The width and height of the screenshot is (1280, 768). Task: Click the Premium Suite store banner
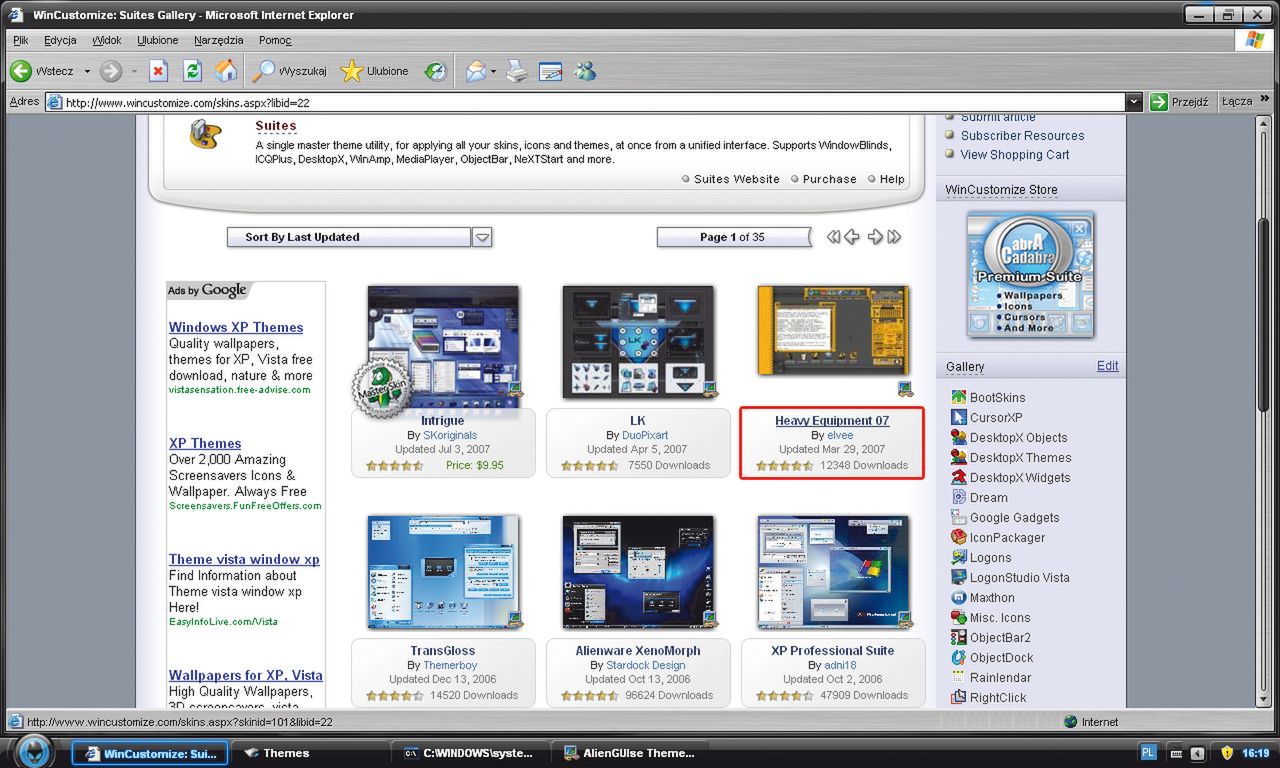(x=1031, y=274)
